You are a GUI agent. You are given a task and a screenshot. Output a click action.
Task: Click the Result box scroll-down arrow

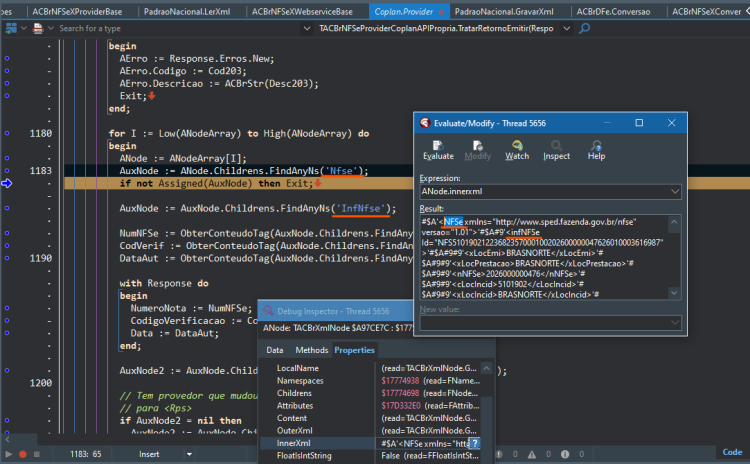(674, 292)
